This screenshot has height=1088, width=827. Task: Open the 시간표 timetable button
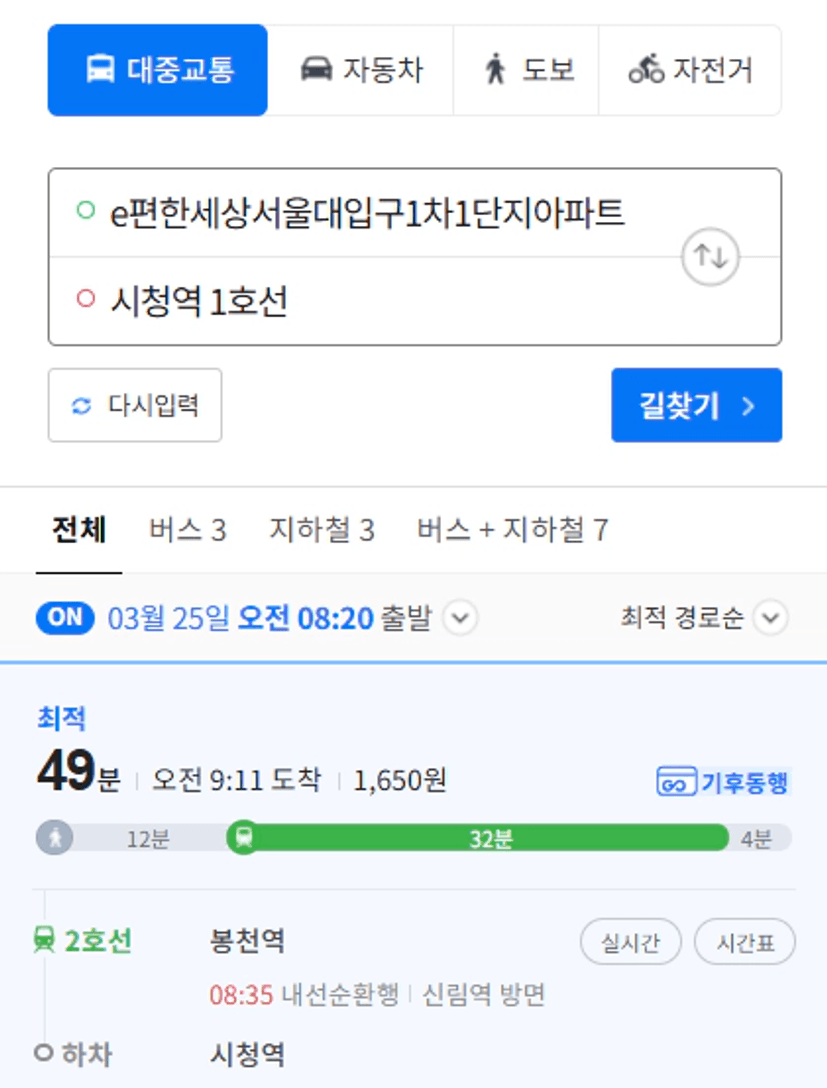(x=745, y=942)
